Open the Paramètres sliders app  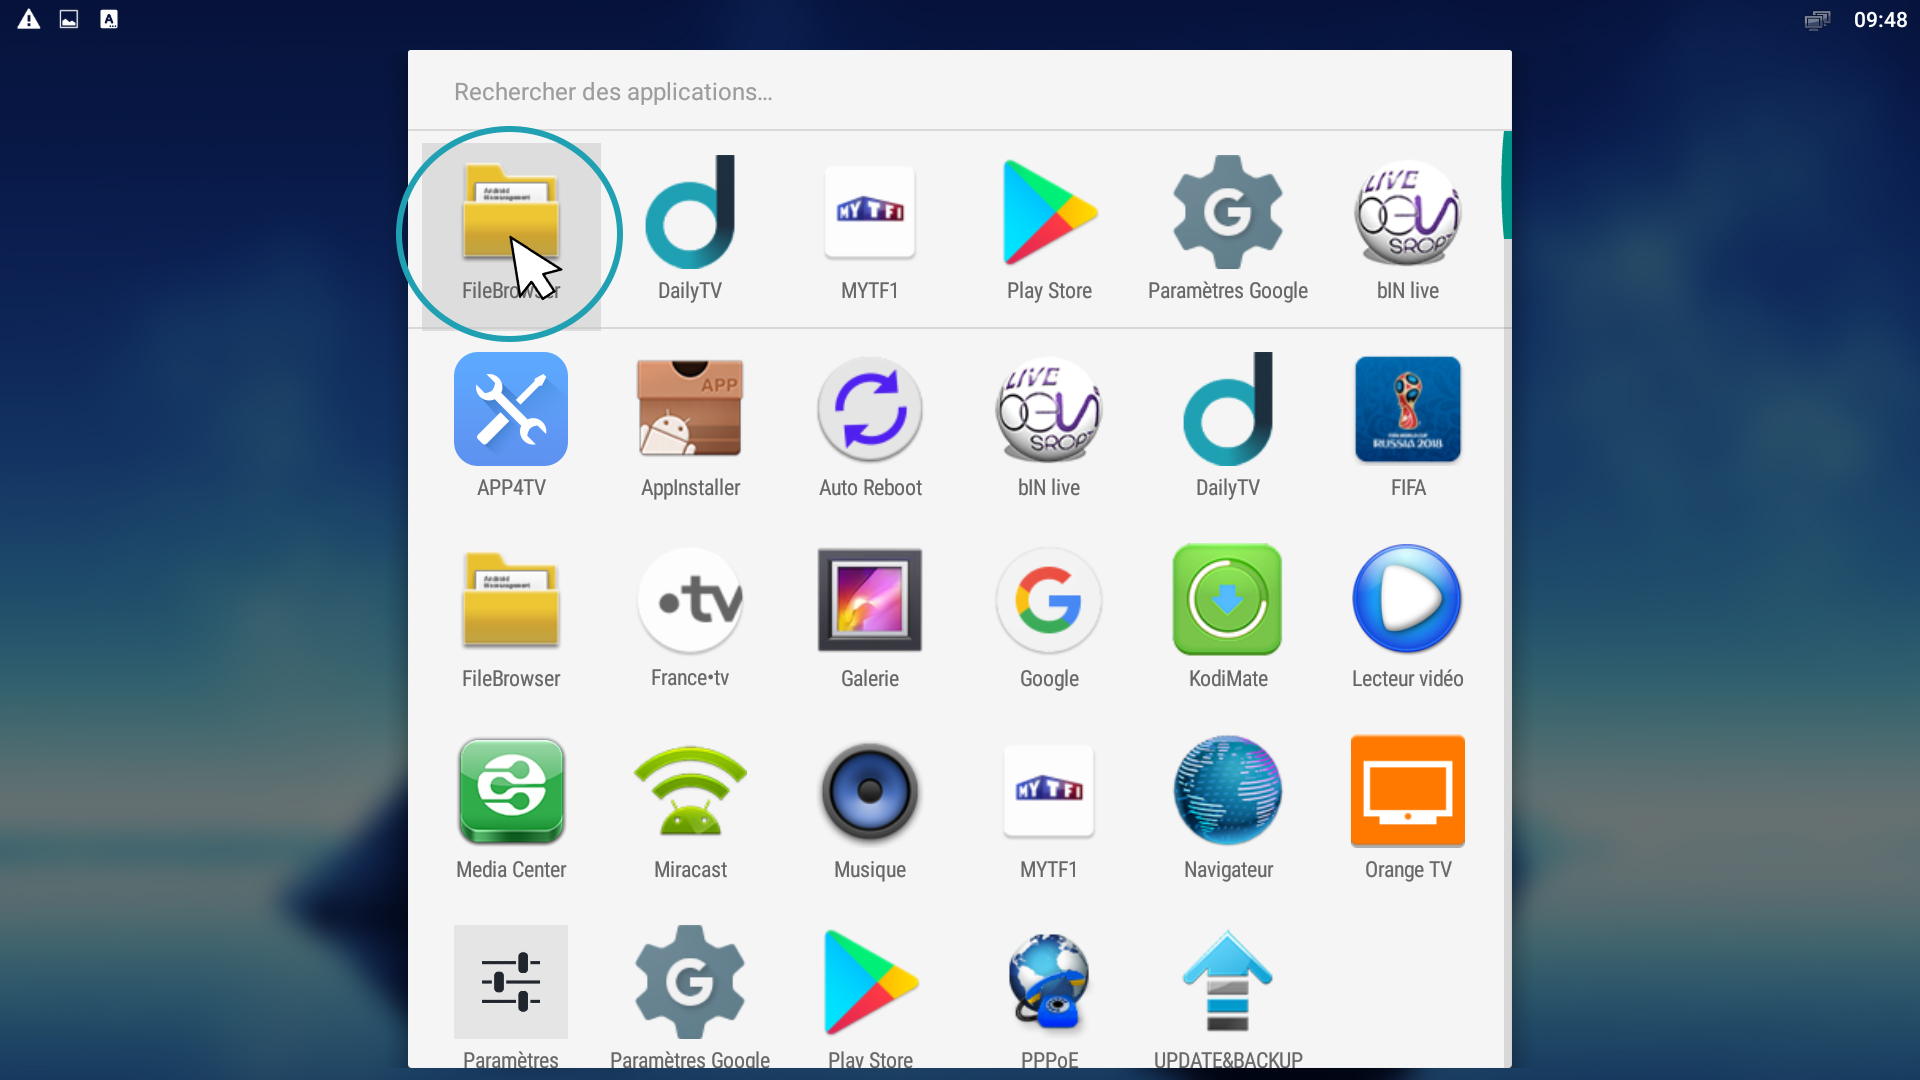point(511,996)
